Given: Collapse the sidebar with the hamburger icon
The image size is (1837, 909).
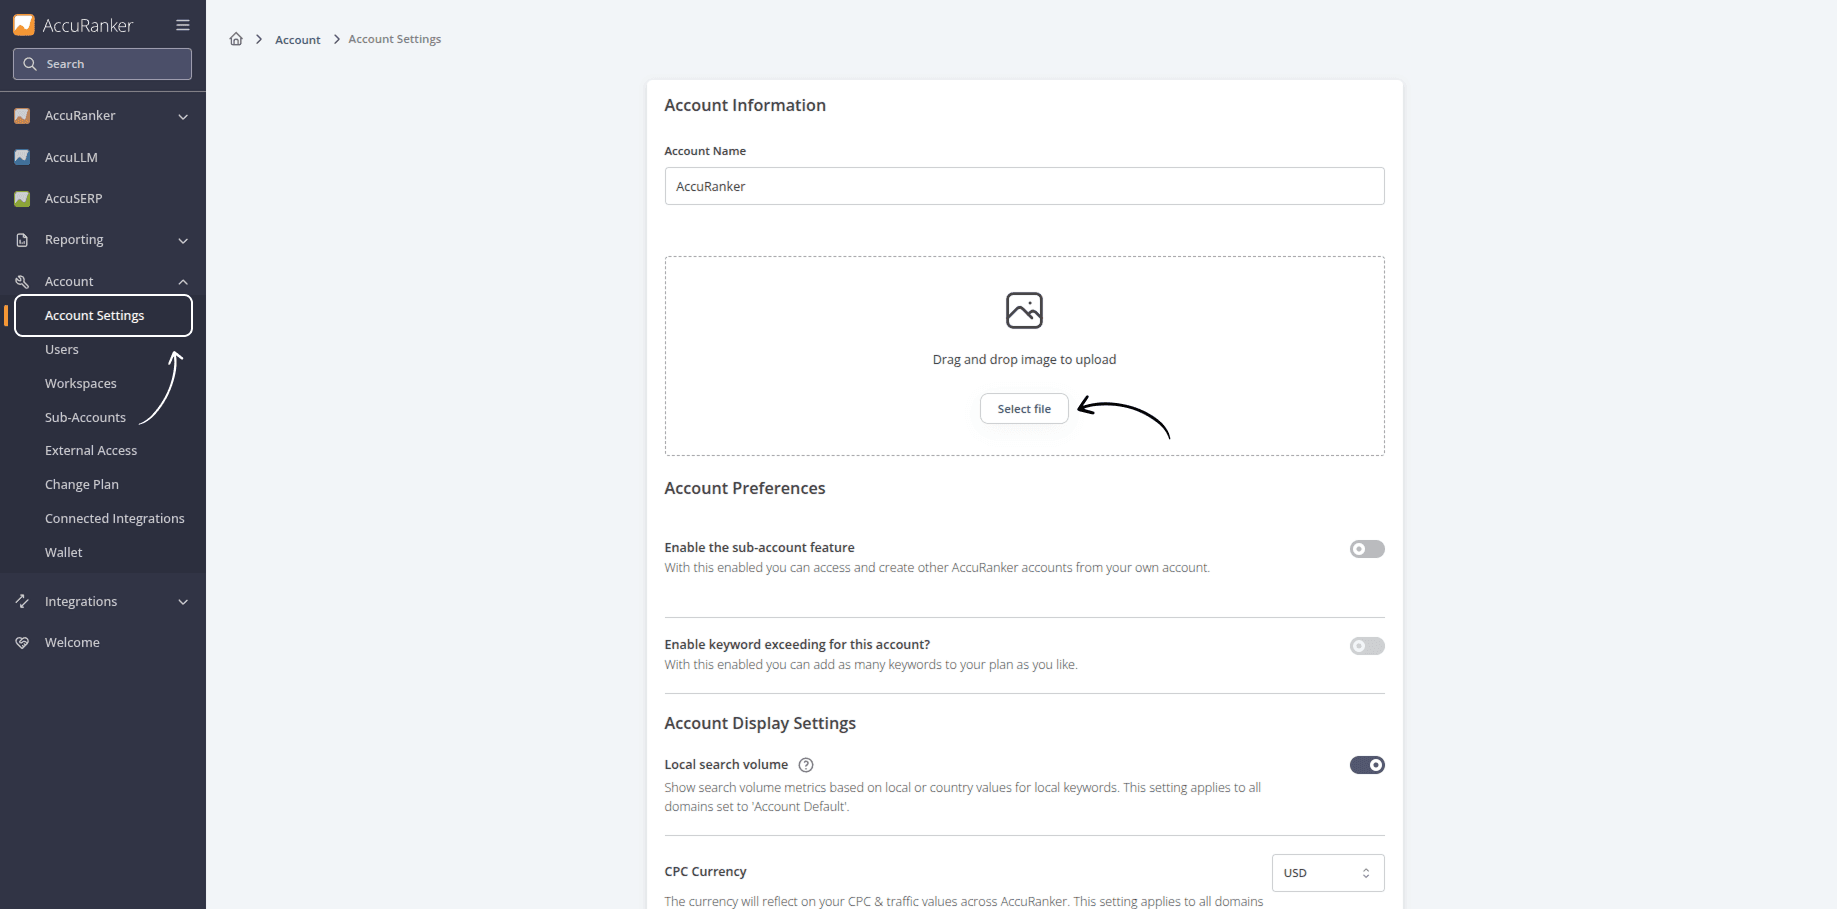Looking at the screenshot, I should (x=183, y=25).
